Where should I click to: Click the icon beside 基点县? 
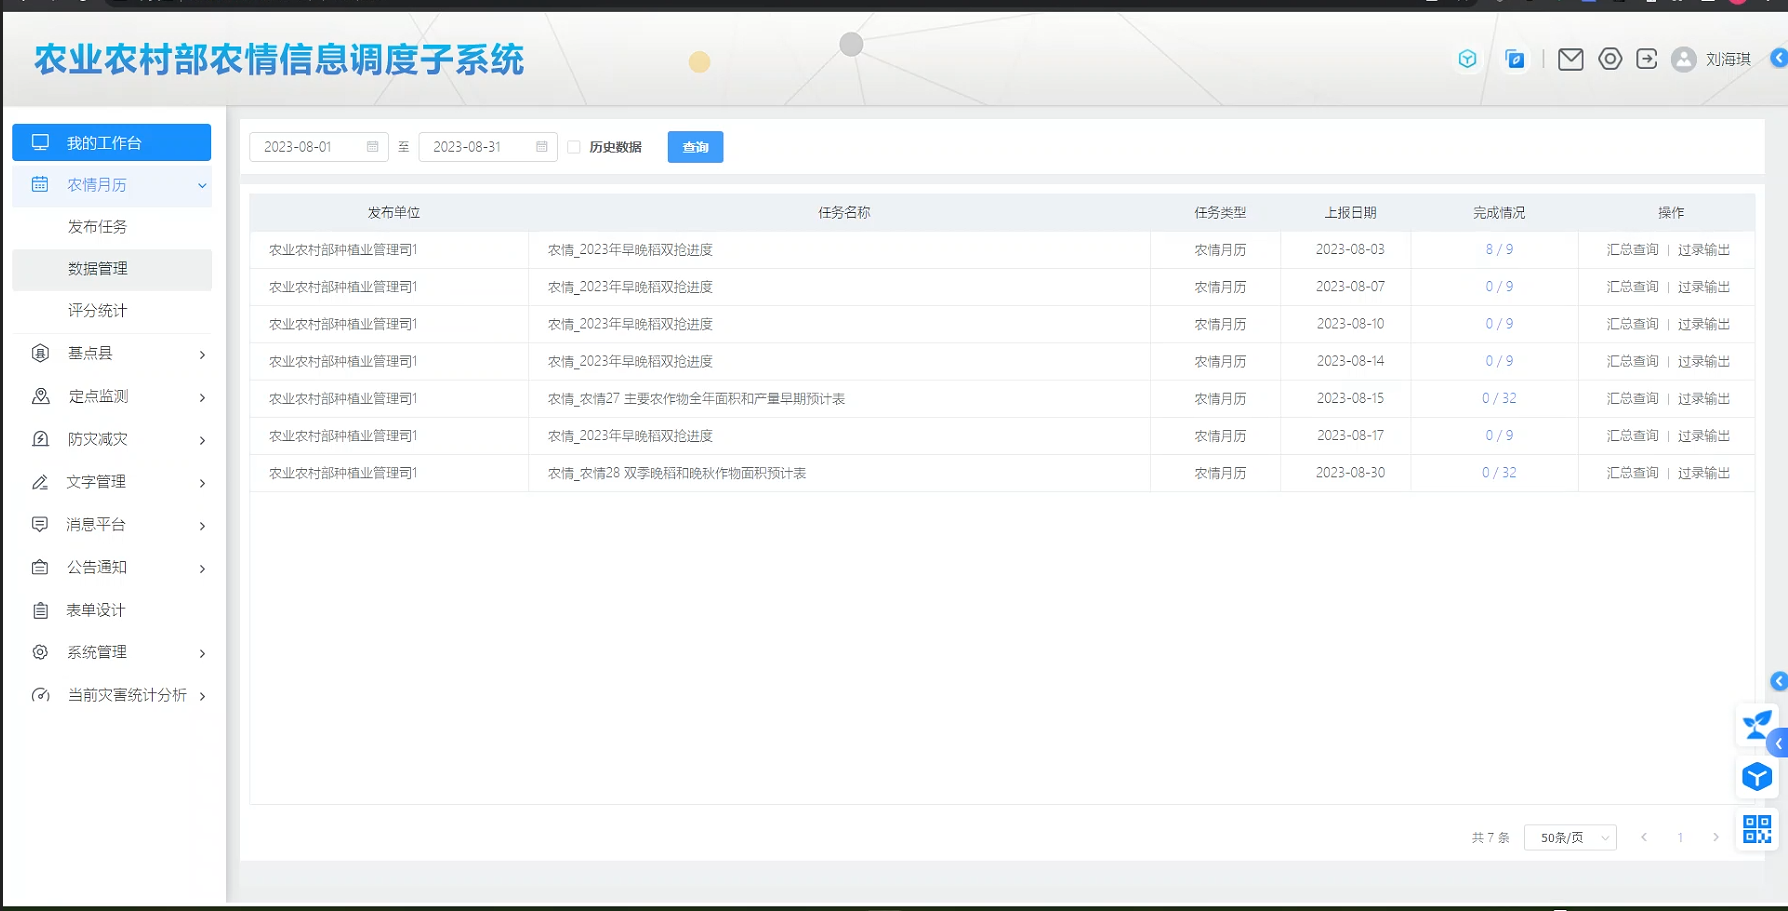click(40, 353)
